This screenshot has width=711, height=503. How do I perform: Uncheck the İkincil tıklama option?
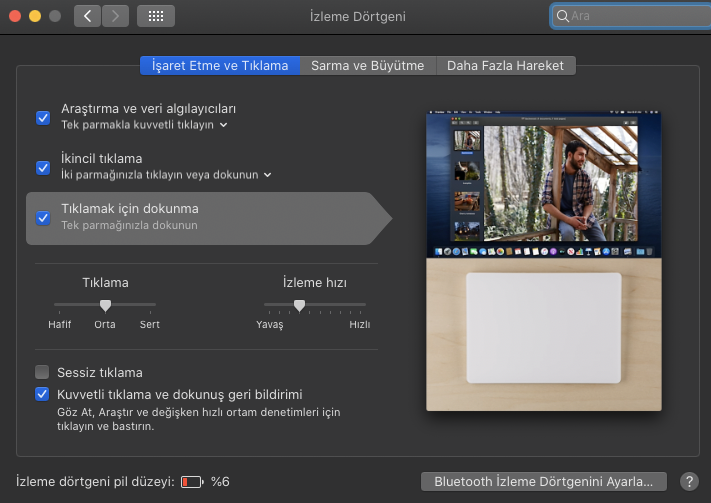(x=43, y=167)
